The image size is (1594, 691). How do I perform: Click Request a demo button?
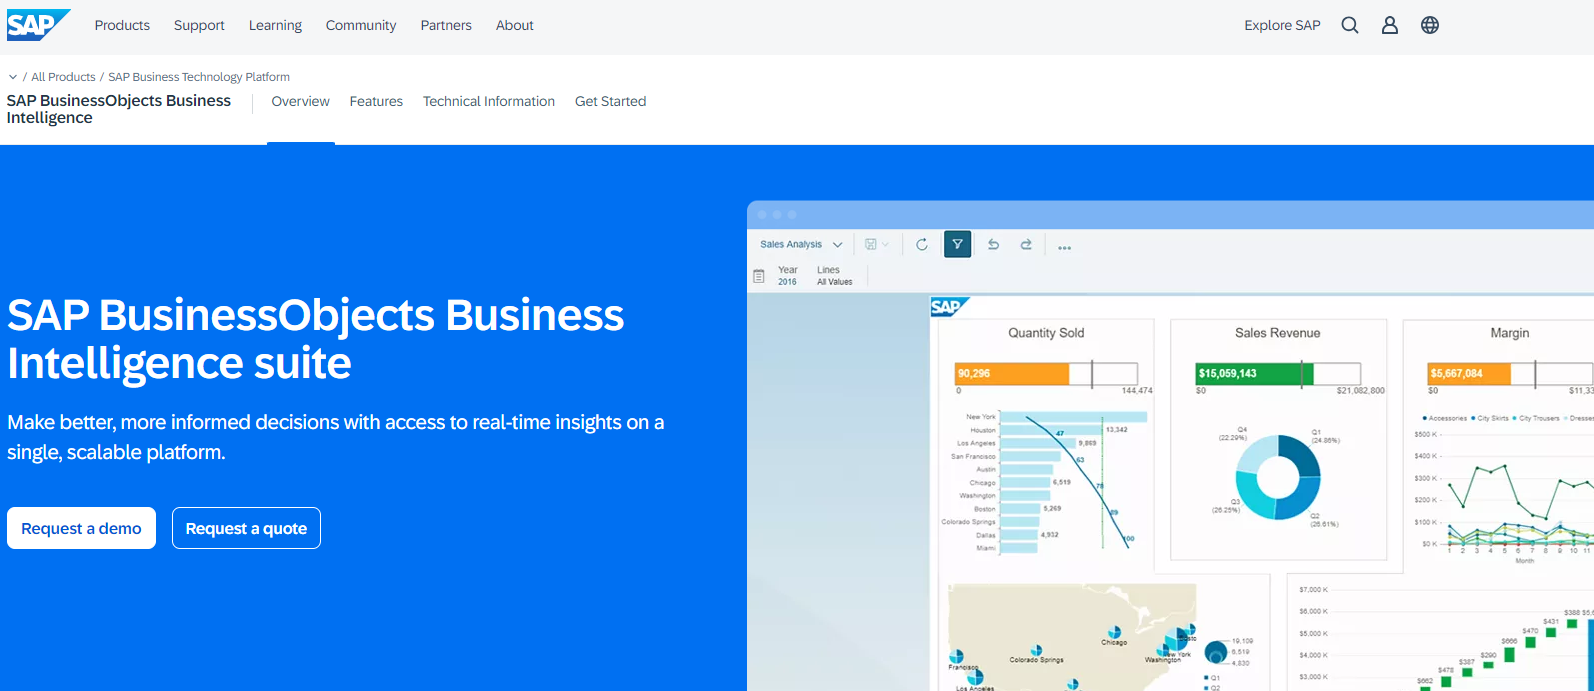[x=81, y=528]
